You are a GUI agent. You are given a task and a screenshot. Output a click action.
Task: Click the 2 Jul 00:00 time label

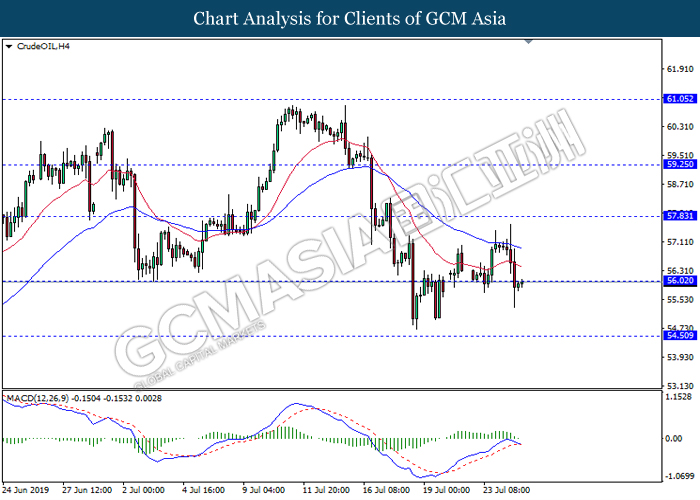(143, 490)
